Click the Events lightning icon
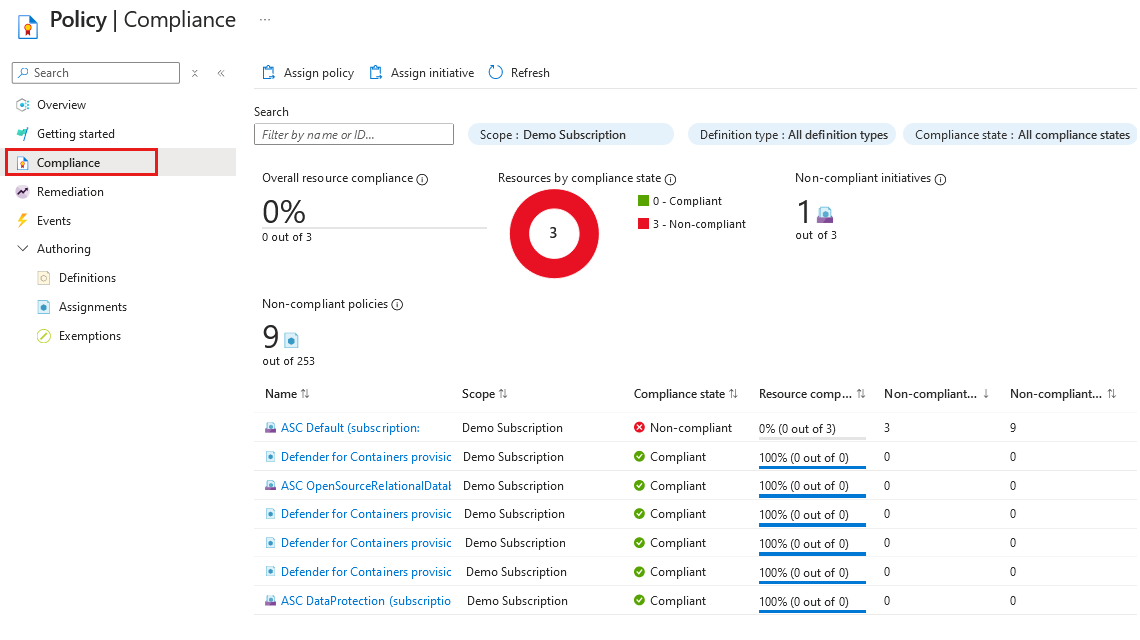1140x640 pixels. (x=23, y=221)
